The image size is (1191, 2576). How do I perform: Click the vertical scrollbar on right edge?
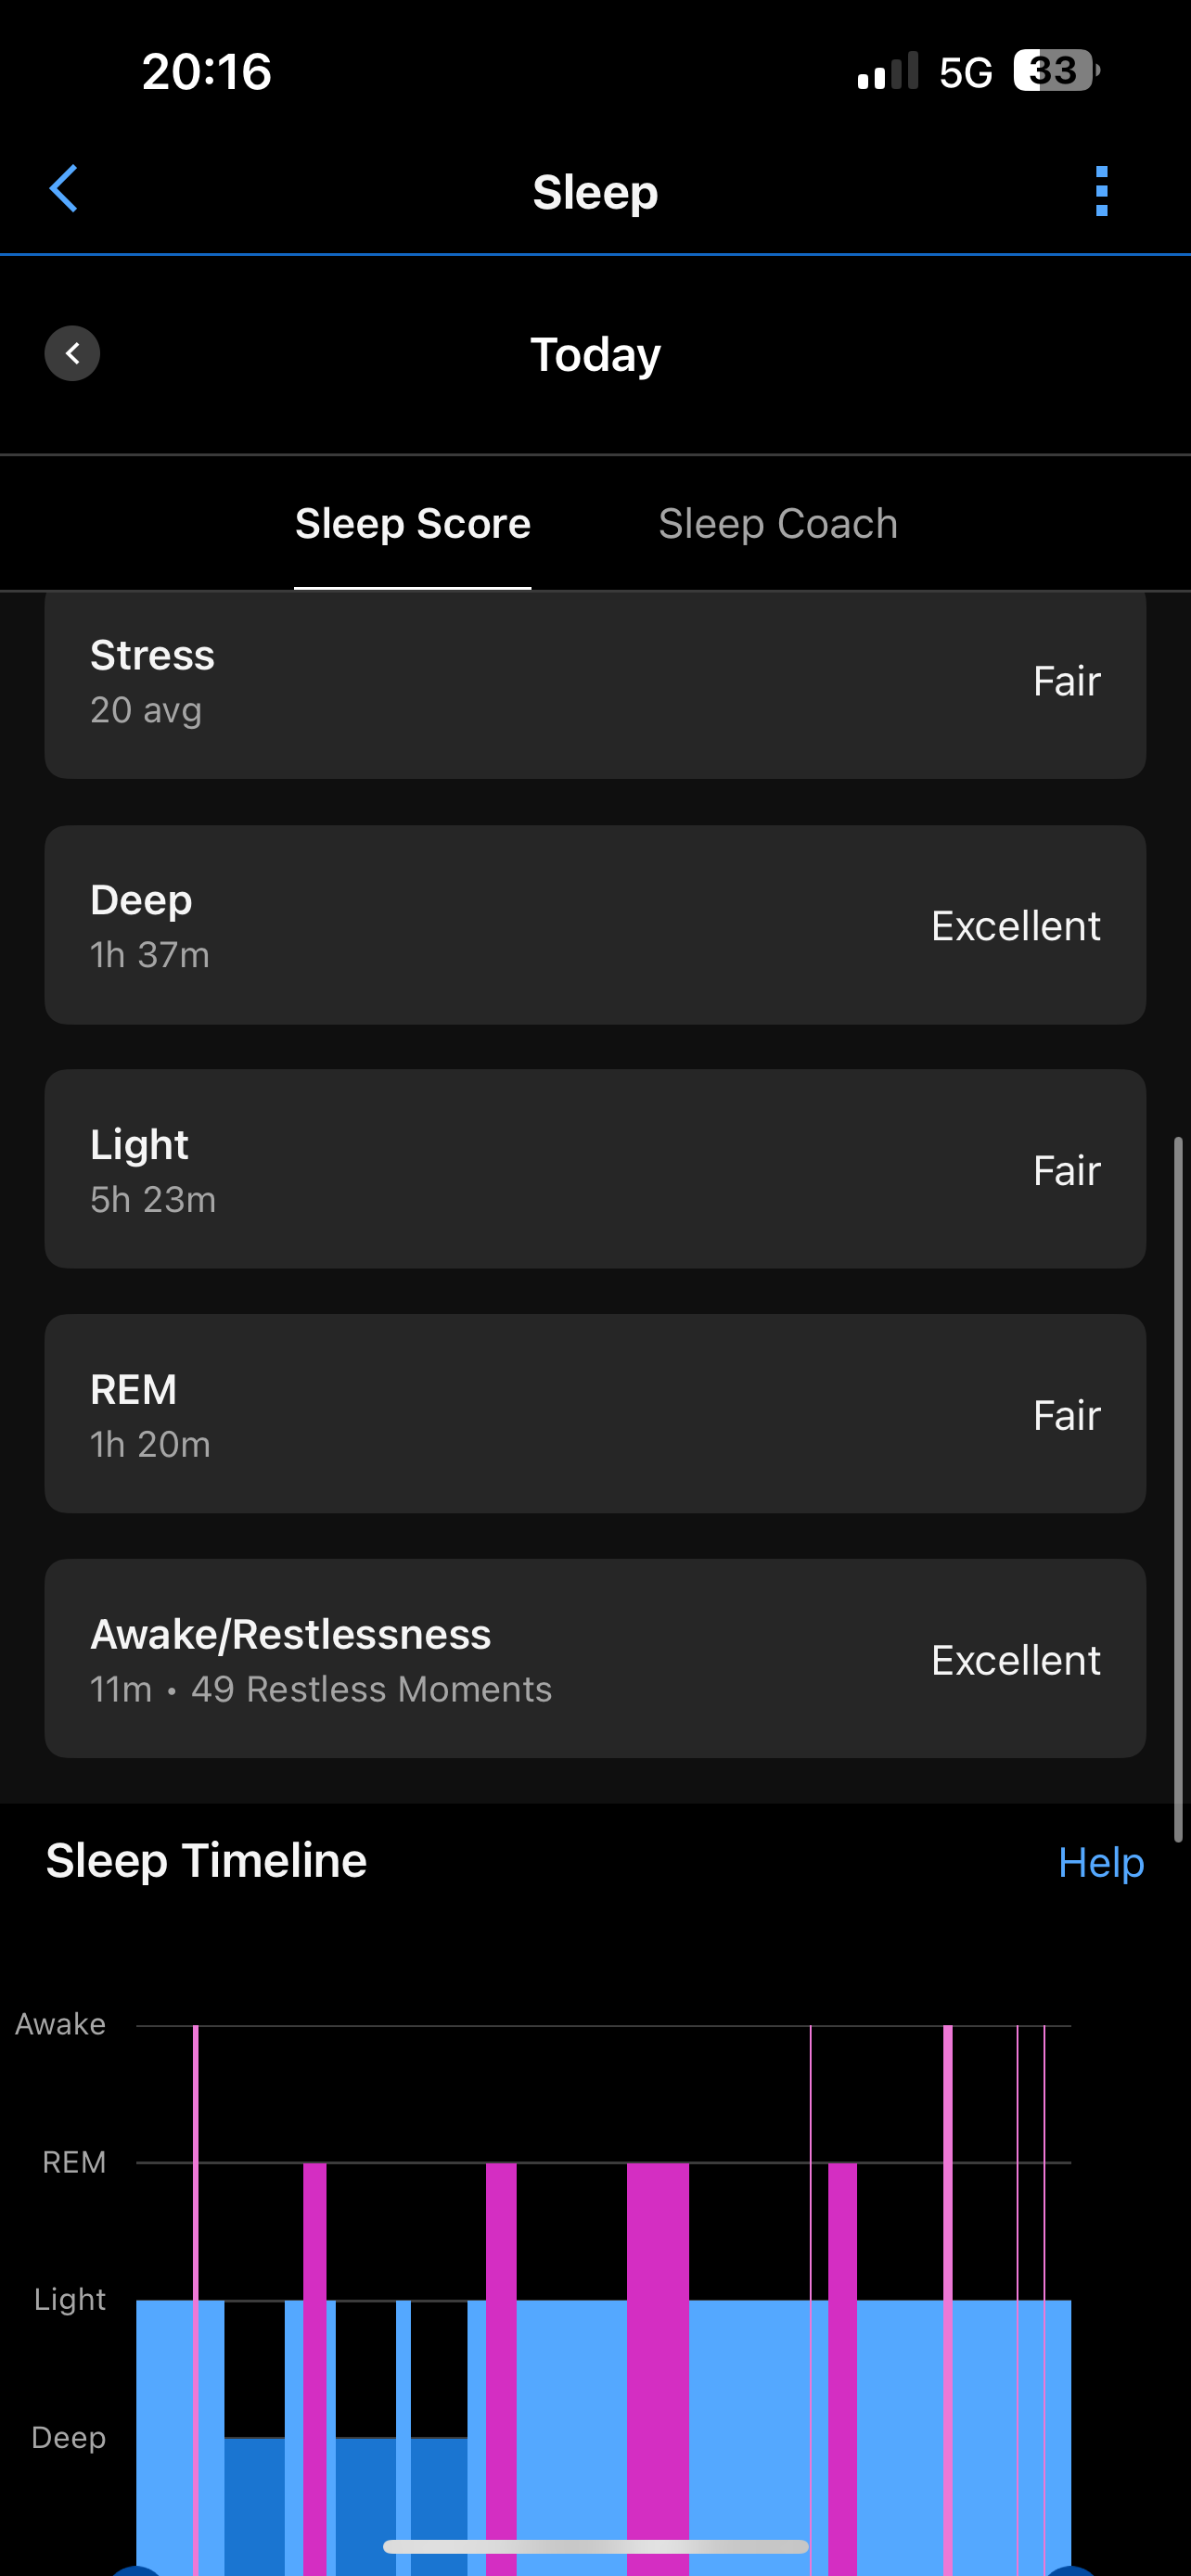tap(1179, 1490)
